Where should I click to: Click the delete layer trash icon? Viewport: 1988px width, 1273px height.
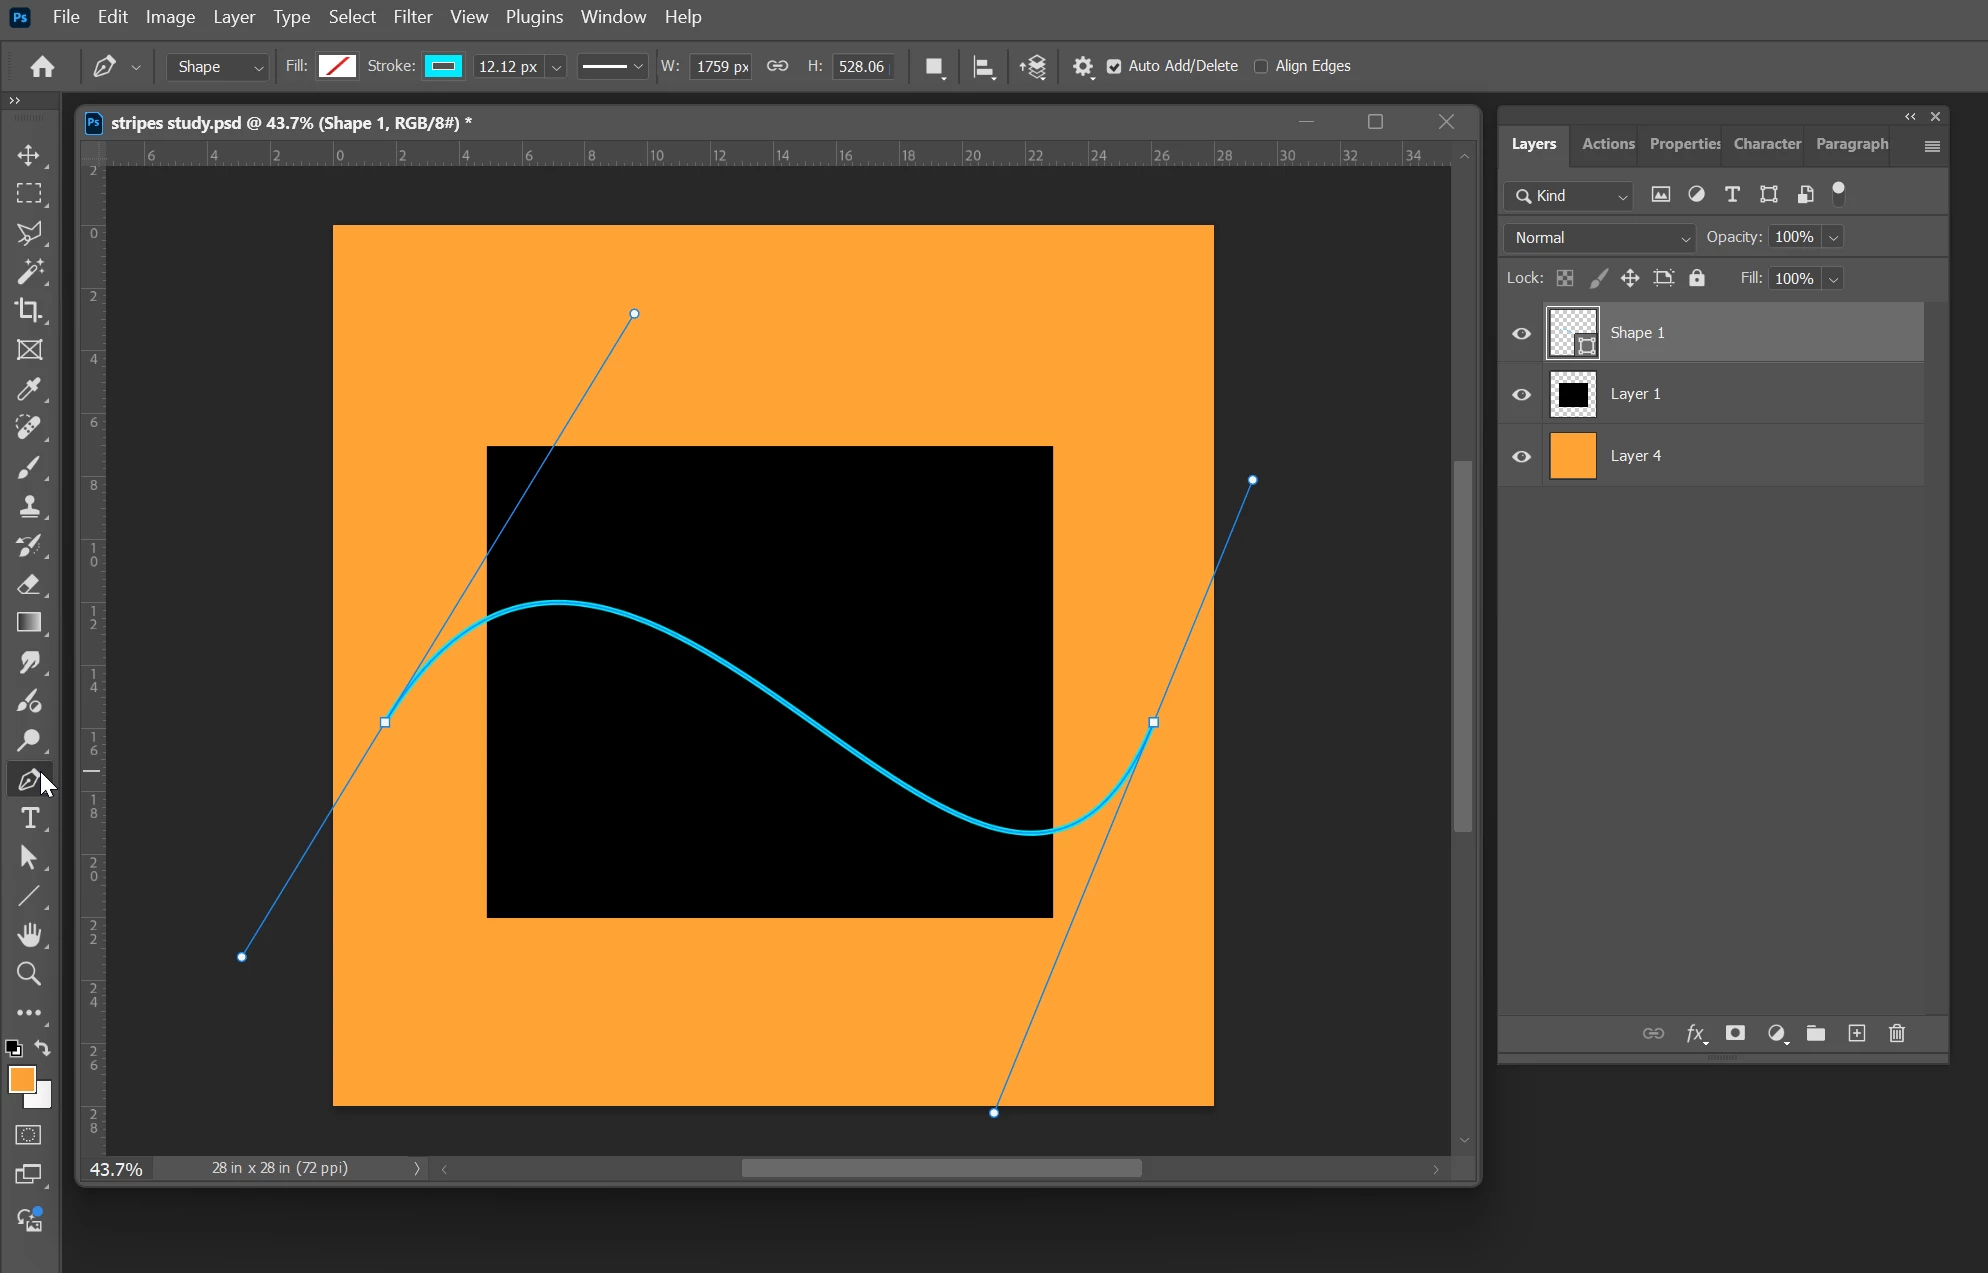(1897, 1033)
